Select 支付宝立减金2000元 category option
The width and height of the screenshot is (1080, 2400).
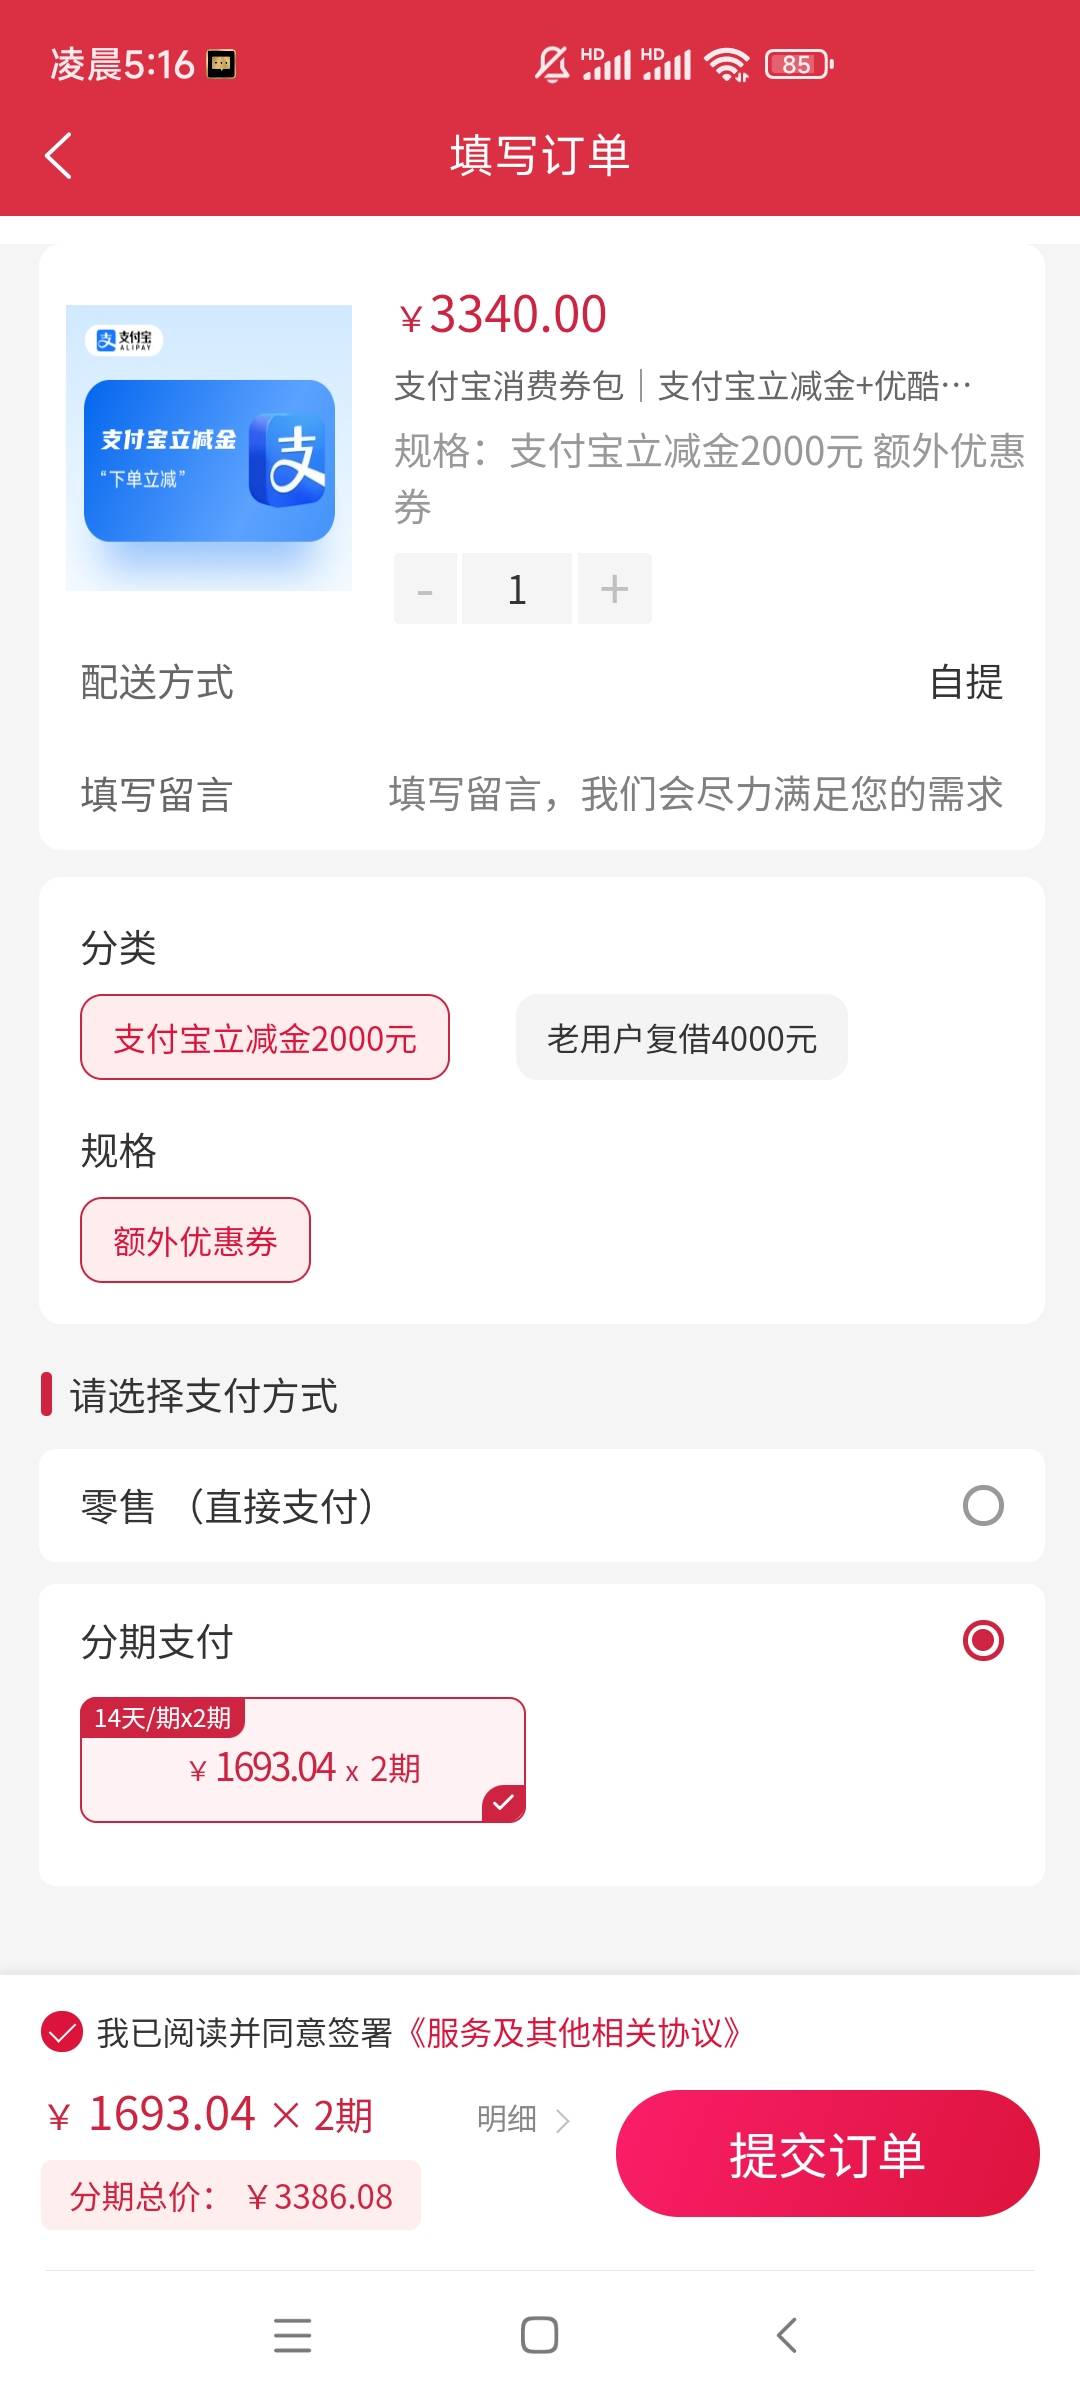tap(265, 1038)
